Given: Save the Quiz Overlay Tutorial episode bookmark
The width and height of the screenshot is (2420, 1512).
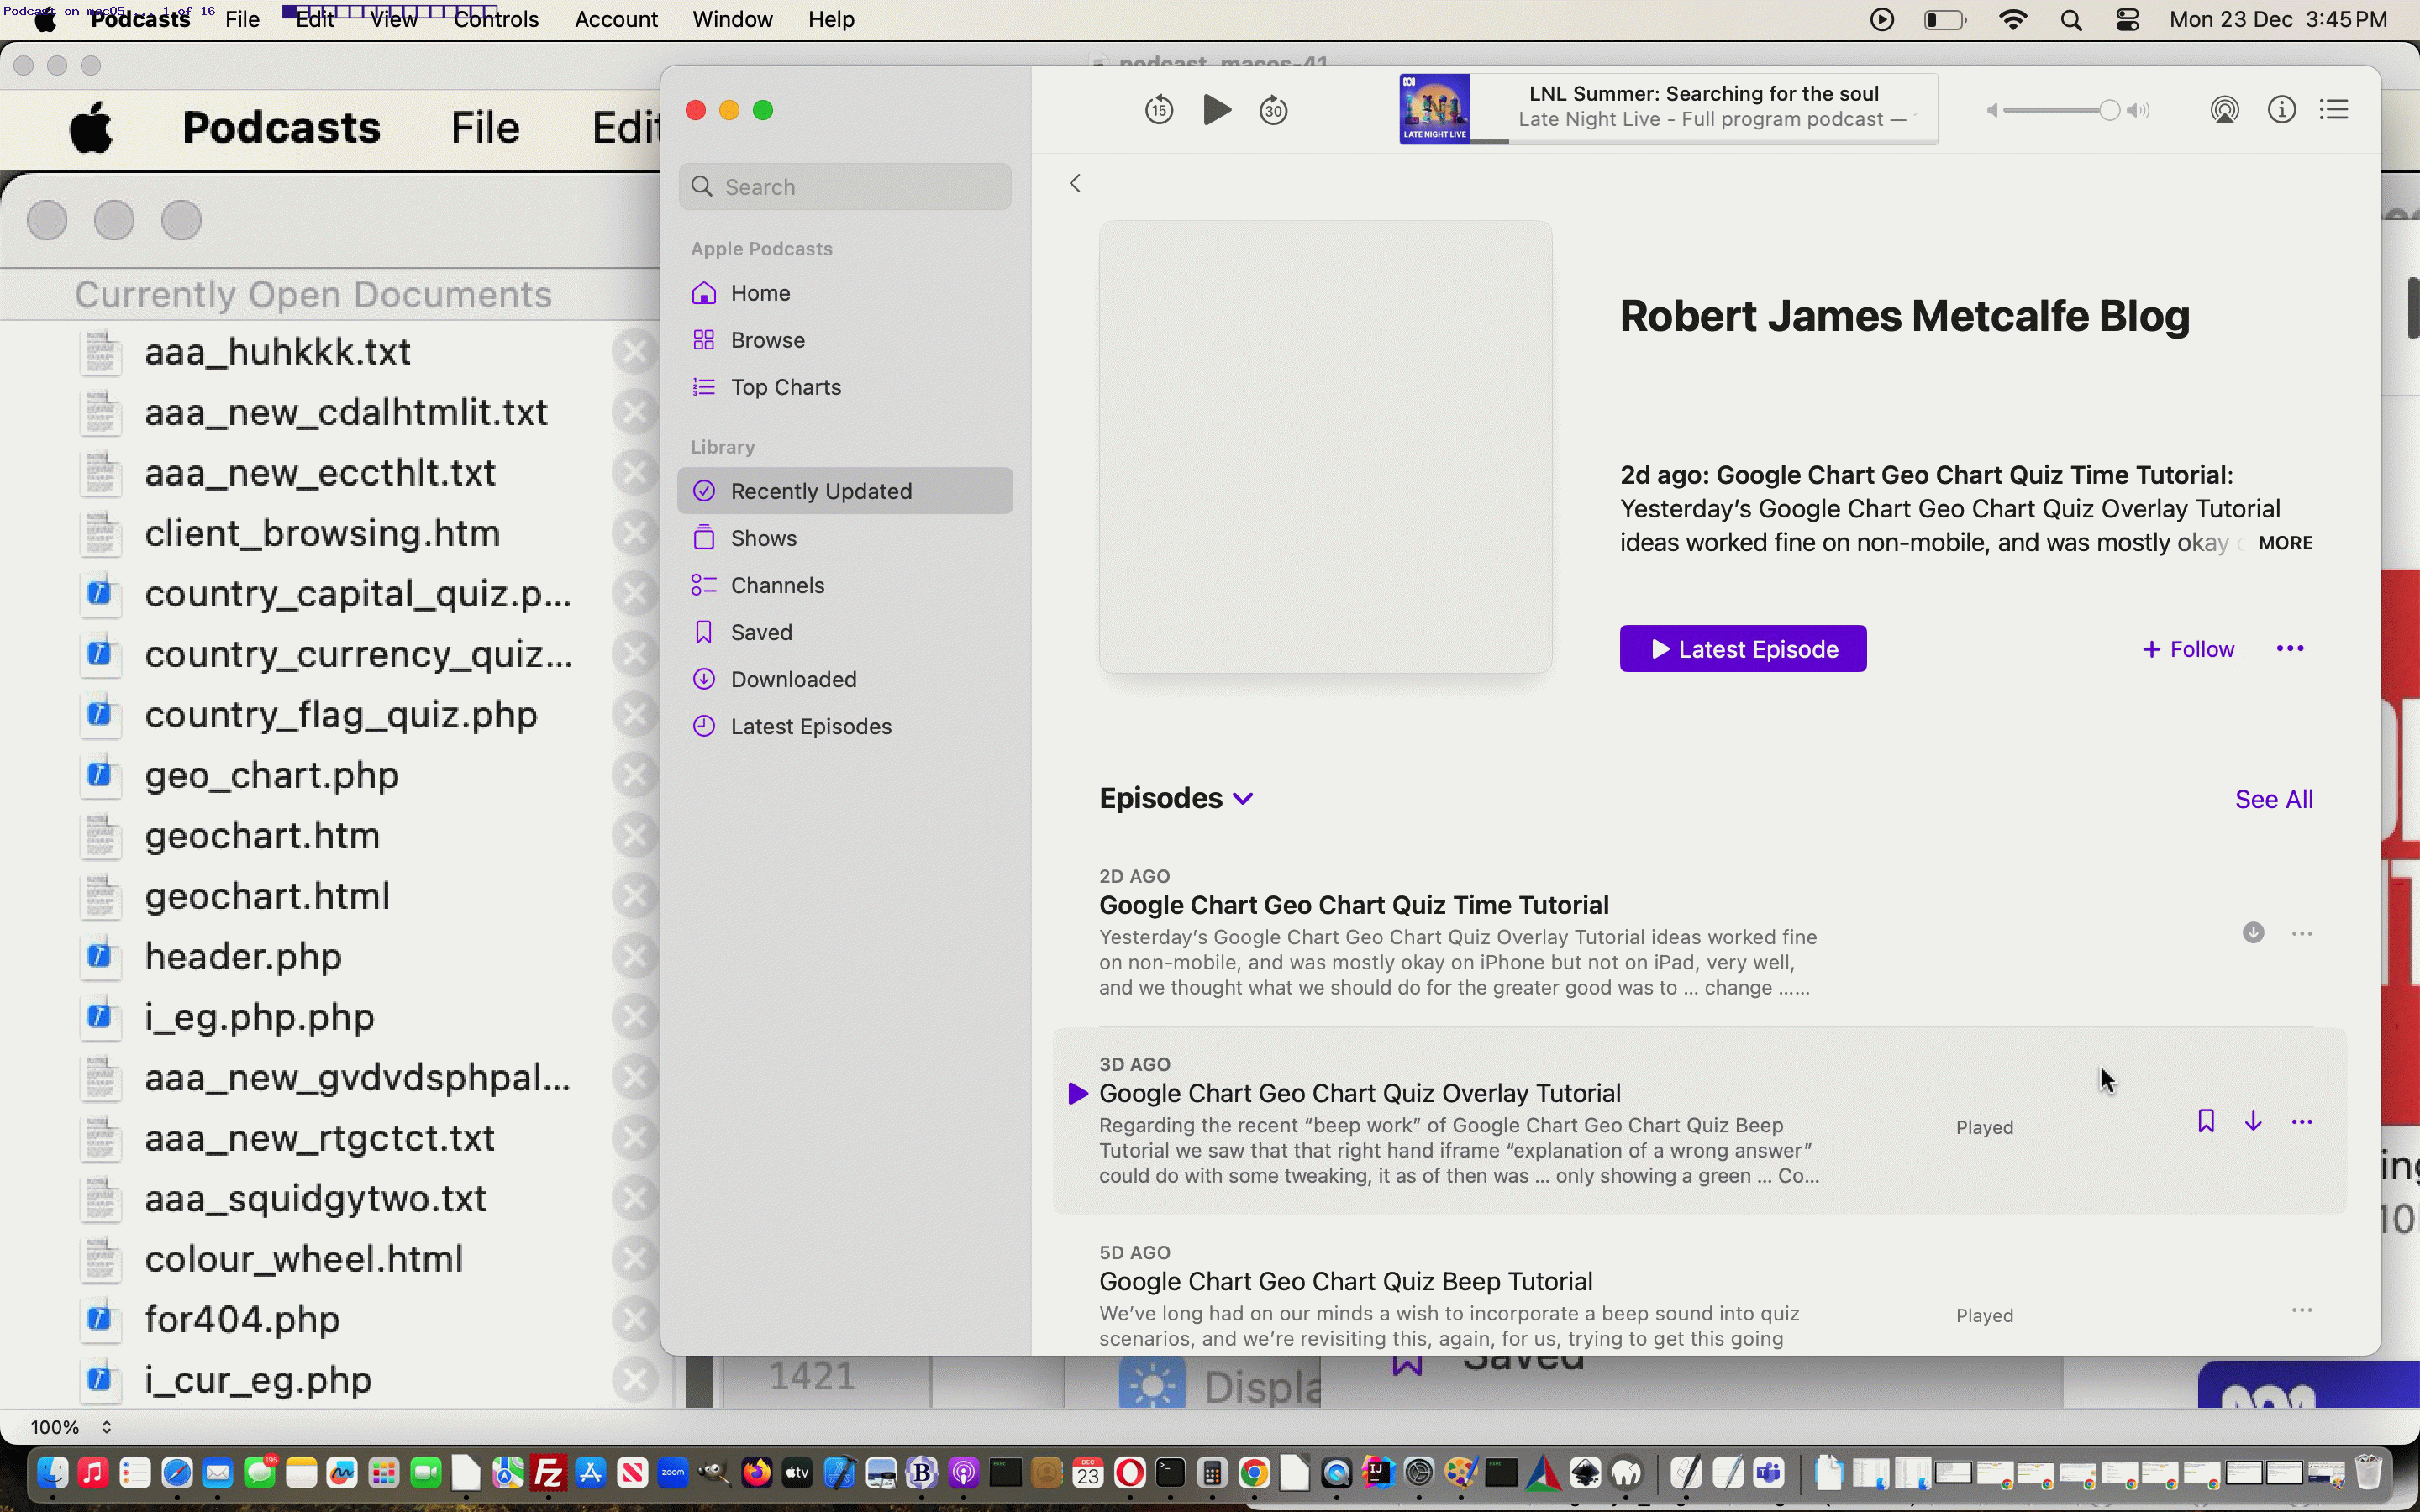Looking at the screenshot, I should click(2206, 1122).
